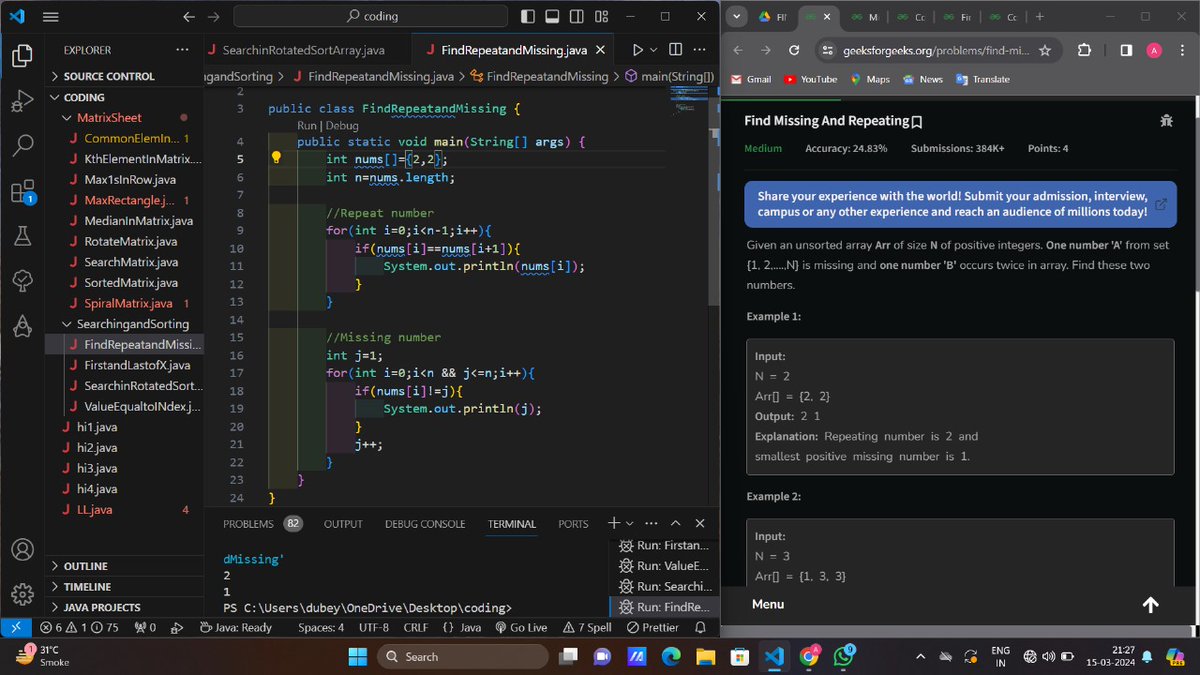Click 7 Spell status bar item
The height and width of the screenshot is (675, 1200).
(587, 627)
